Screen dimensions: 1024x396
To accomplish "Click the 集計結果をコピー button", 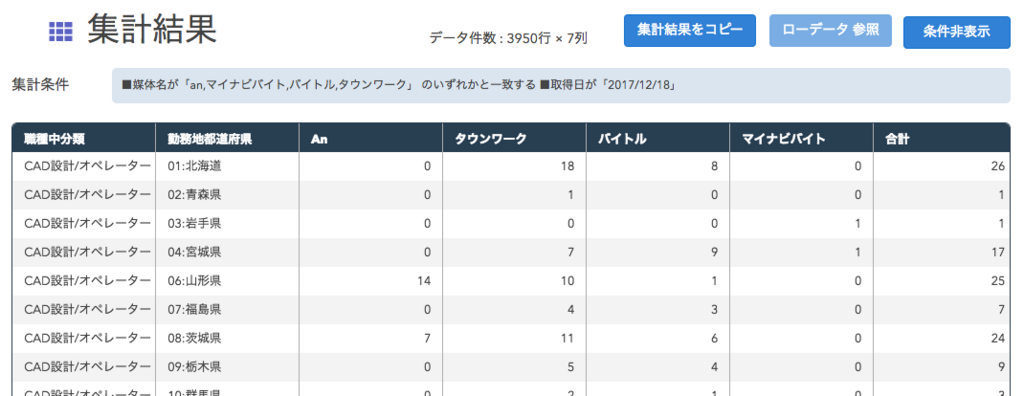I will [690, 31].
